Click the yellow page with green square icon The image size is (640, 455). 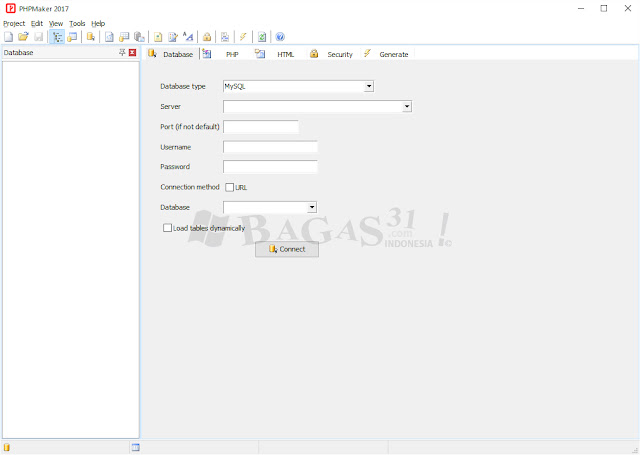point(158,37)
